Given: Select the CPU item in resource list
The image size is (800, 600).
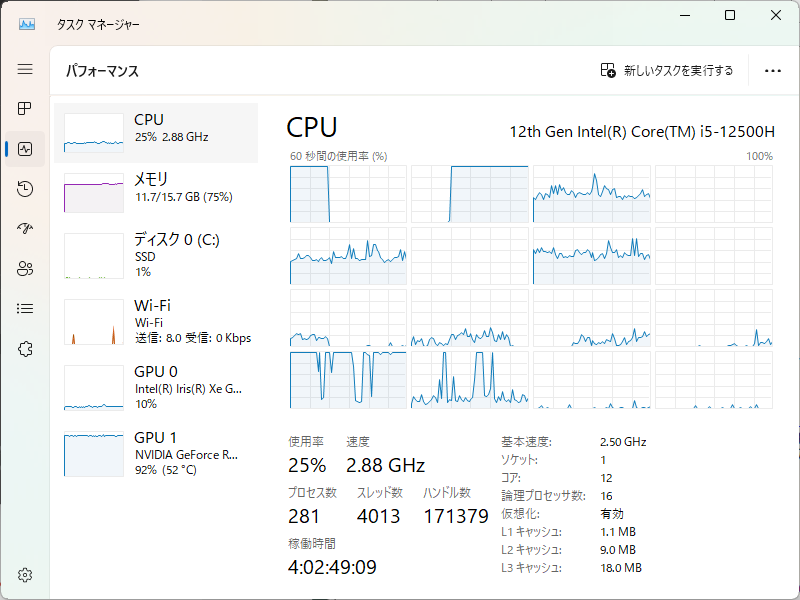Looking at the screenshot, I should (156, 133).
